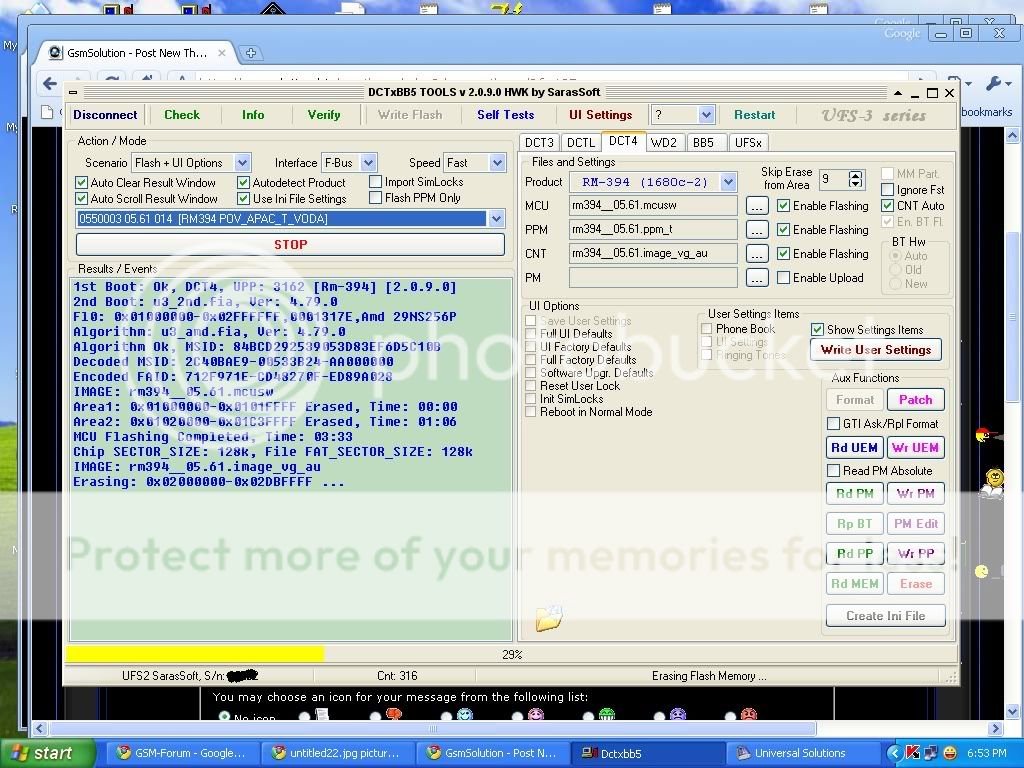Screen dimensions: 1024x768
Task: Switch to BB5 tab
Action: point(703,142)
